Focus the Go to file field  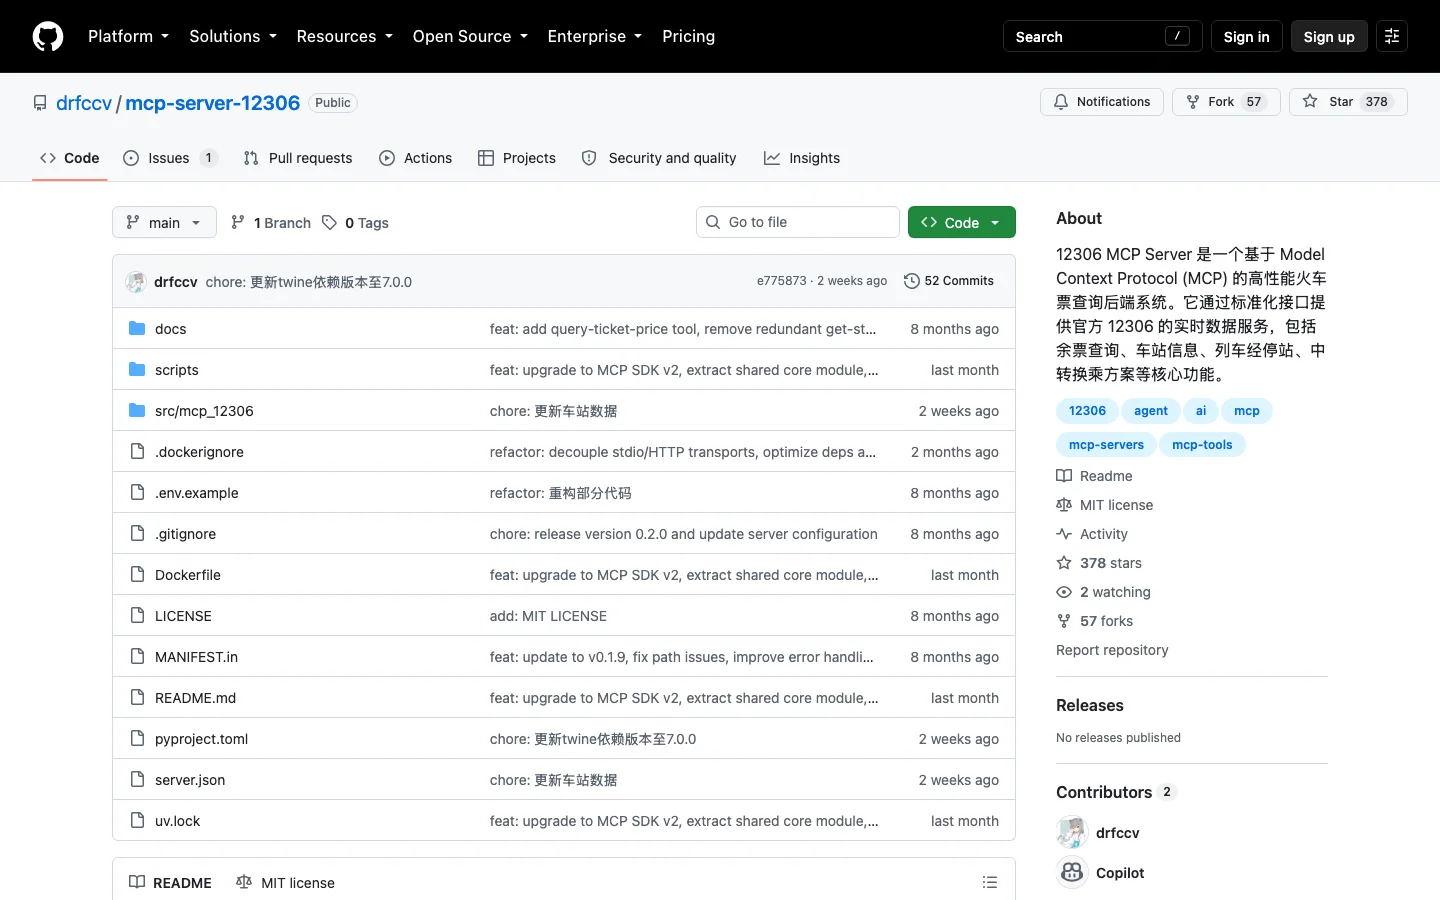798,222
